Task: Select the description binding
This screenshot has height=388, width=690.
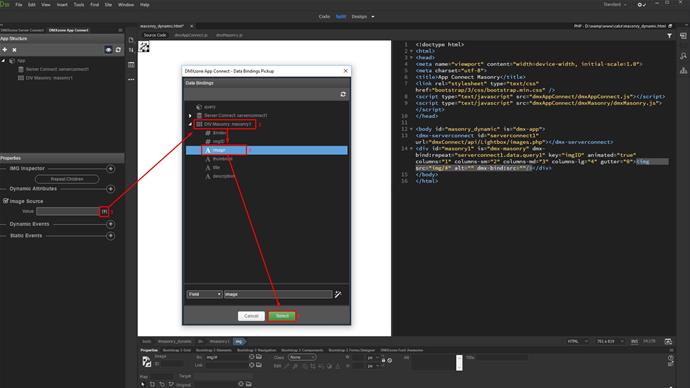Action: [220, 176]
